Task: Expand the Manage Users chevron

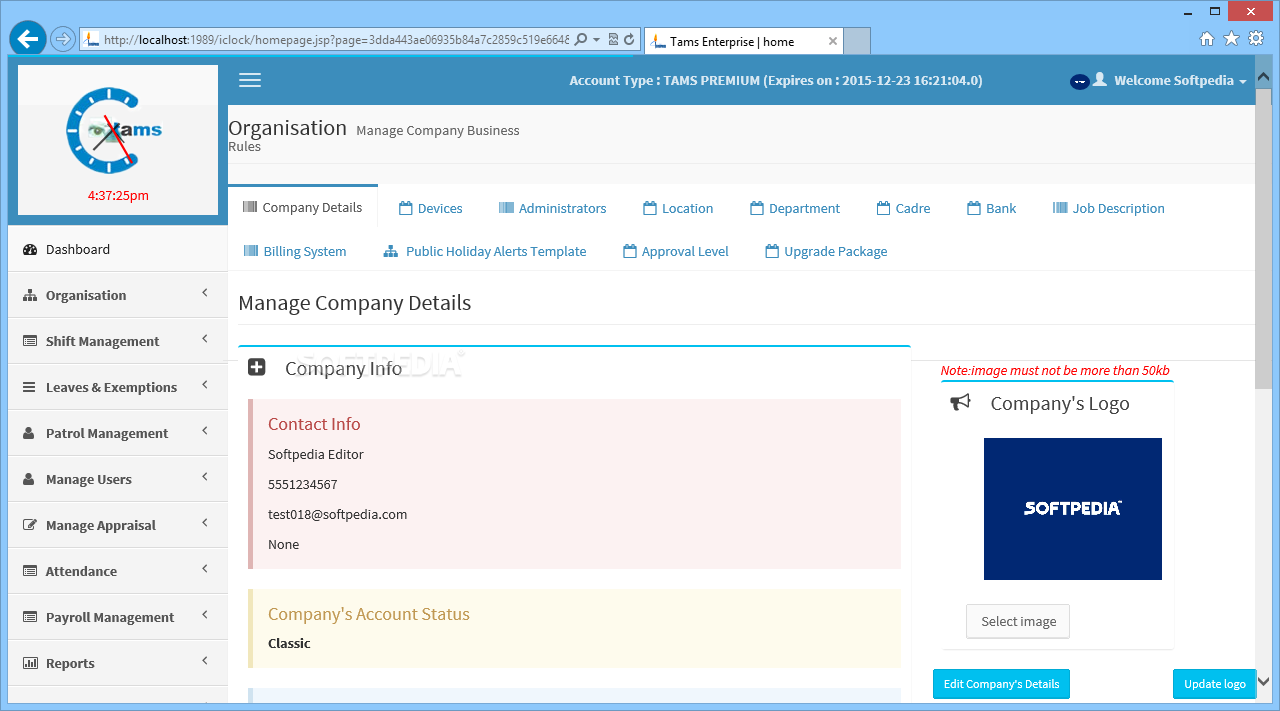Action: click(x=204, y=477)
